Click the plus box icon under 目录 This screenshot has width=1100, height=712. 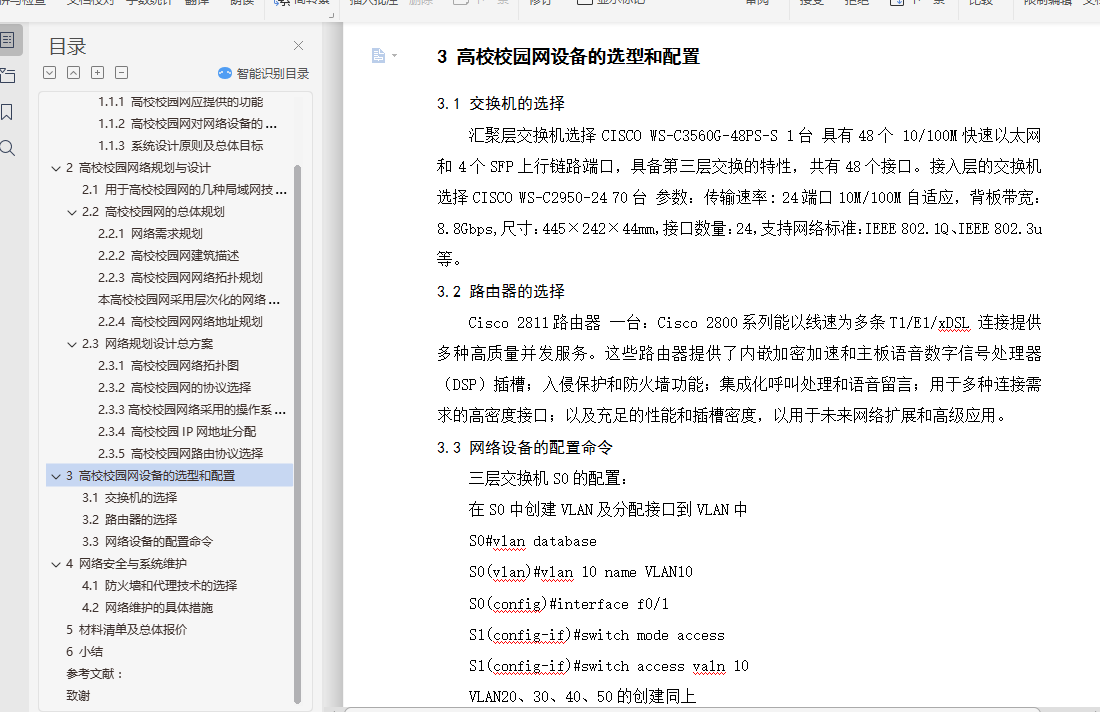(x=98, y=72)
